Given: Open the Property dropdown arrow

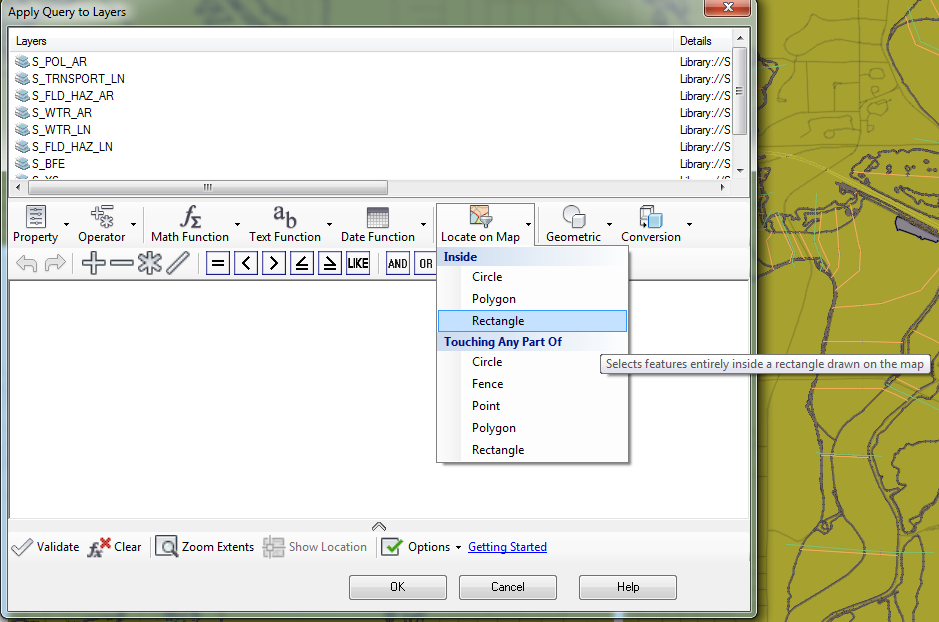Looking at the screenshot, I should point(66,224).
